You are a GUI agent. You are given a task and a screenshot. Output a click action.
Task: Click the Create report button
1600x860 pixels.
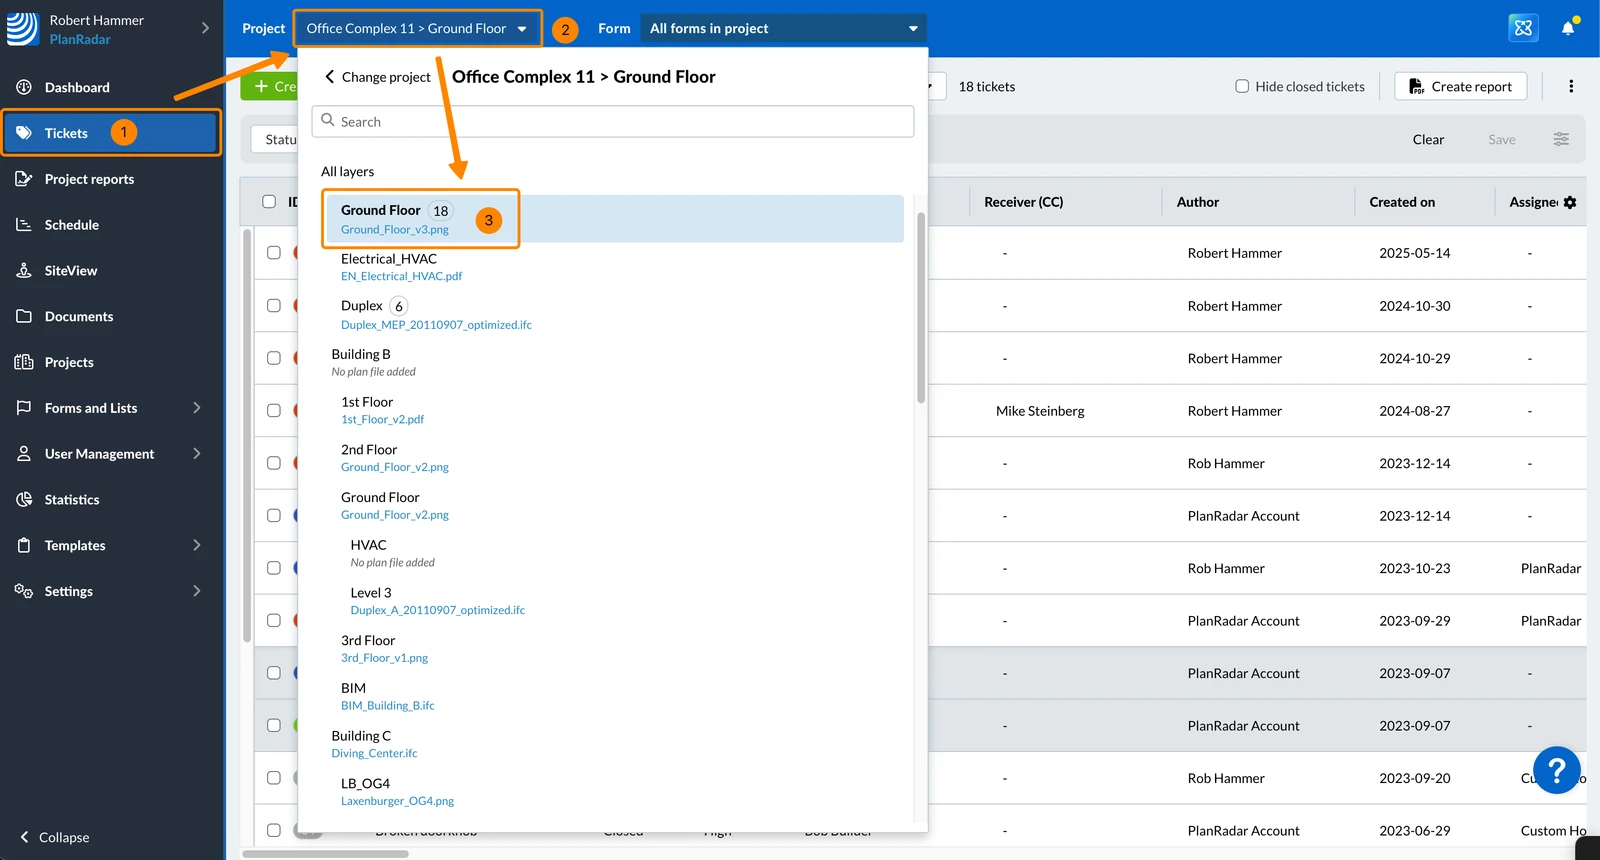tap(1460, 86)
